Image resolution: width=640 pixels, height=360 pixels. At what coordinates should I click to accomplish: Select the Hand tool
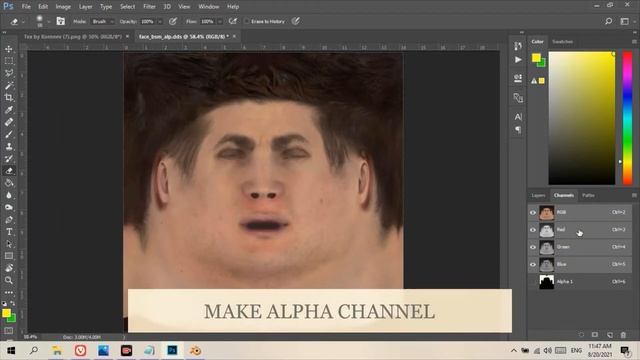(x=9, y=268)
